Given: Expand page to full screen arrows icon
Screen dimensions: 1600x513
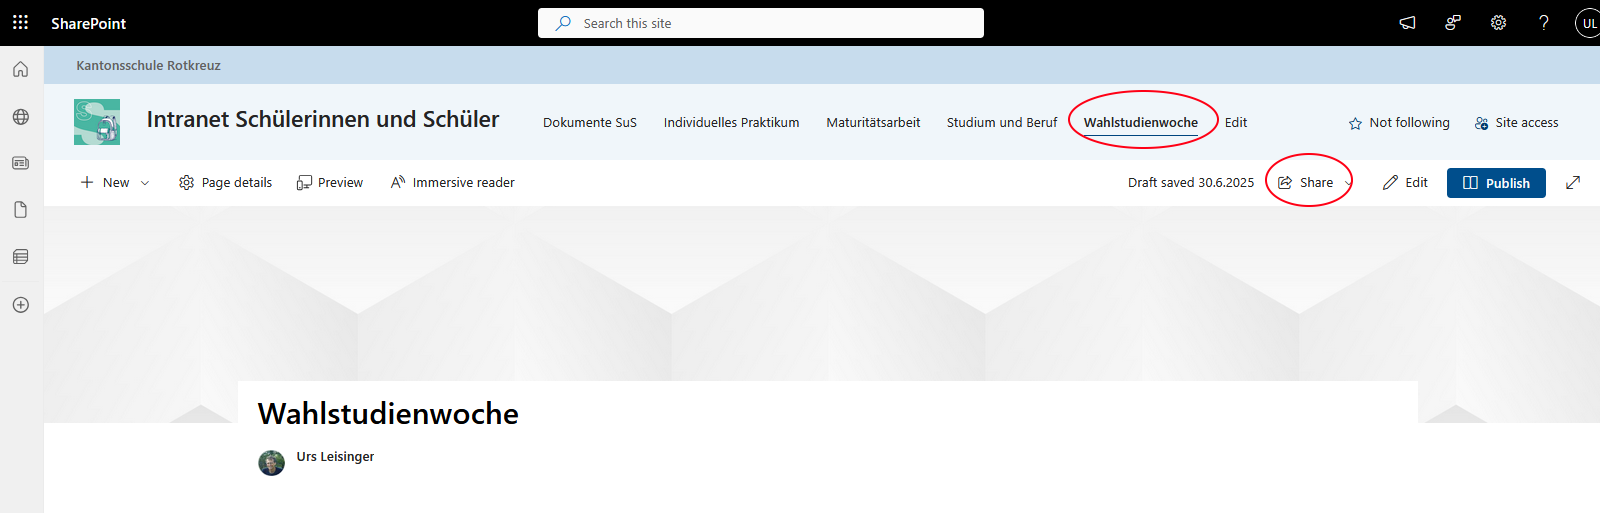Looking at the screenshot, I should point(1573,183).
